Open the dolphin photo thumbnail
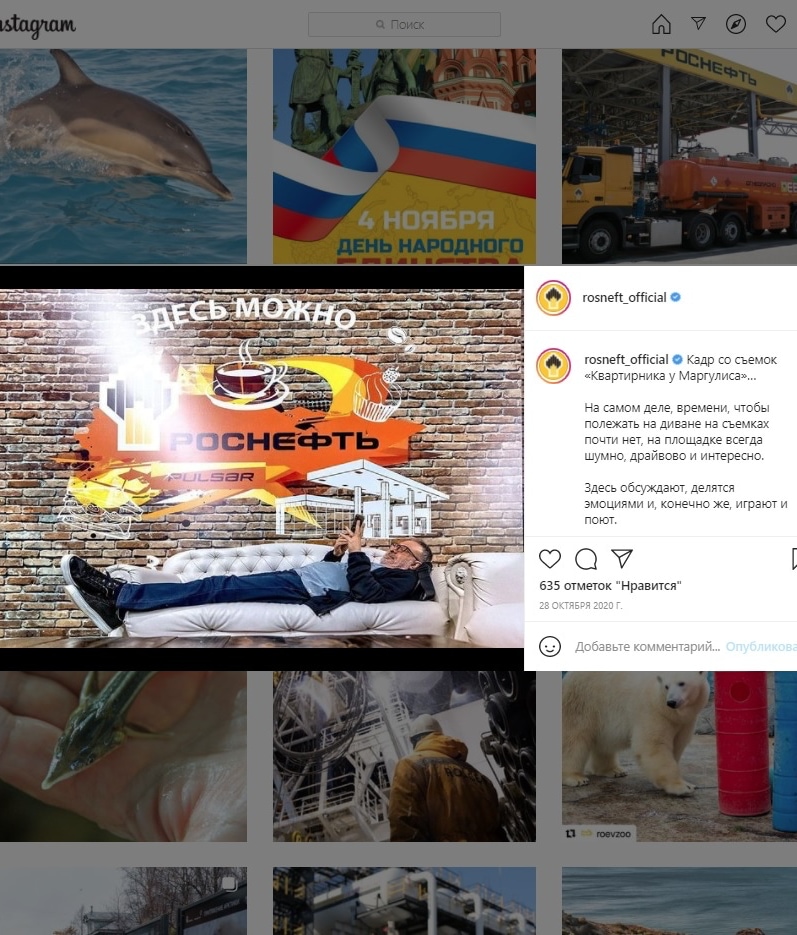 123,156
